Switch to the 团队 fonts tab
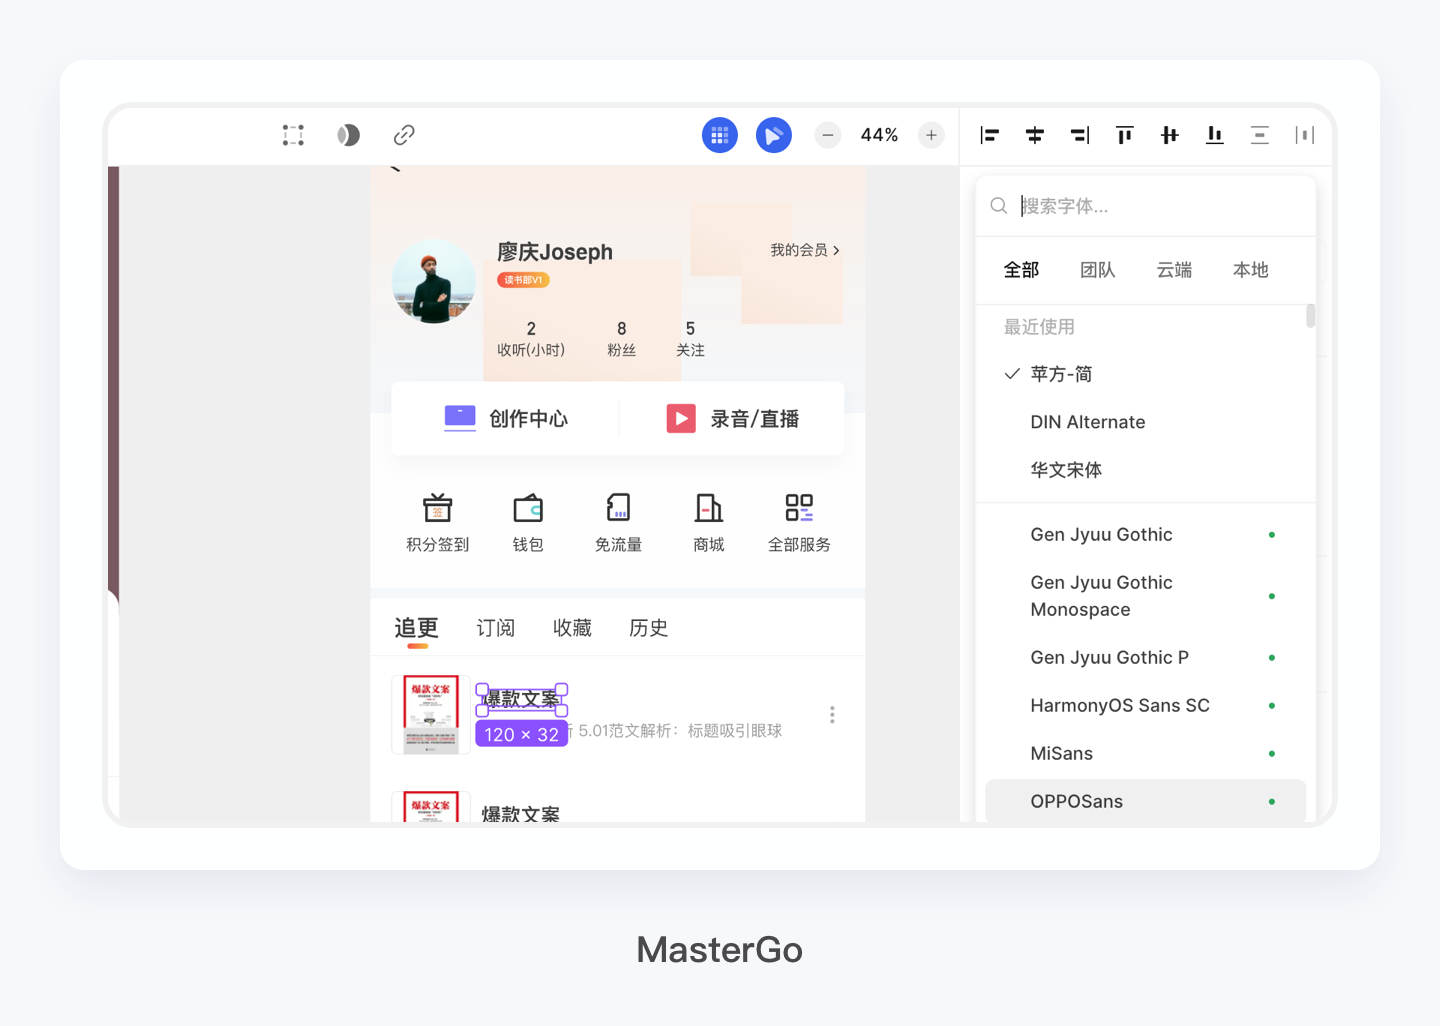The height and width of the screenshot is (1026, 1440). pyautogui.click(x=1097, y=270)
